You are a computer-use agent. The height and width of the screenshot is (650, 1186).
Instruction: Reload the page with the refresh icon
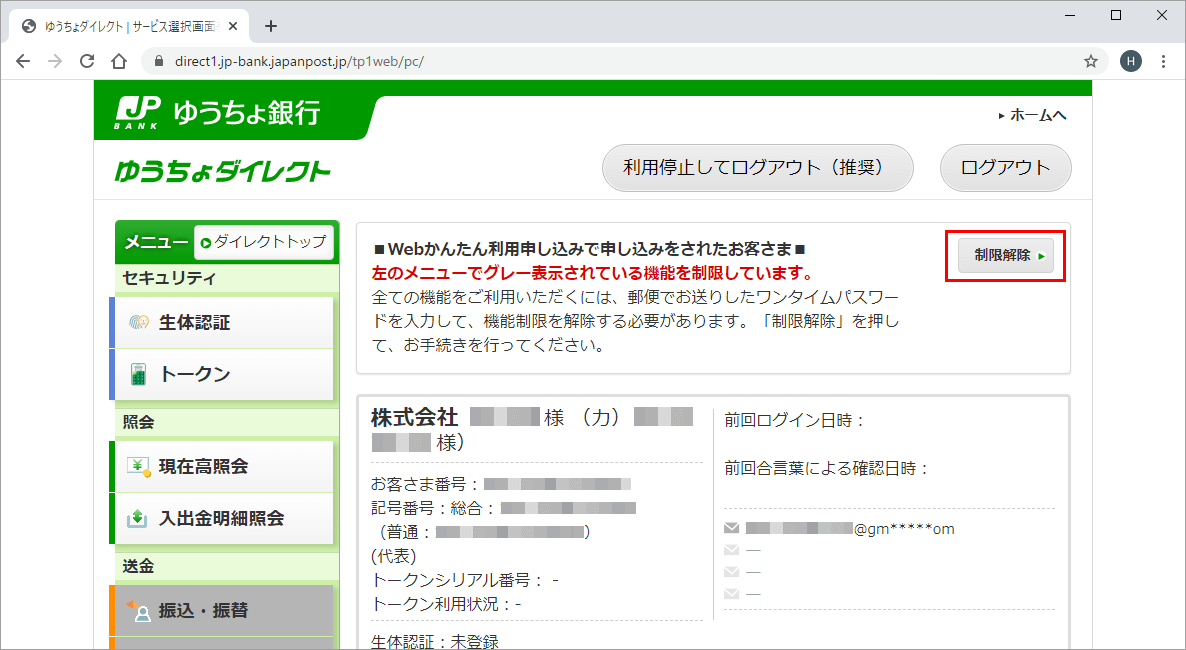click(87, 61)
